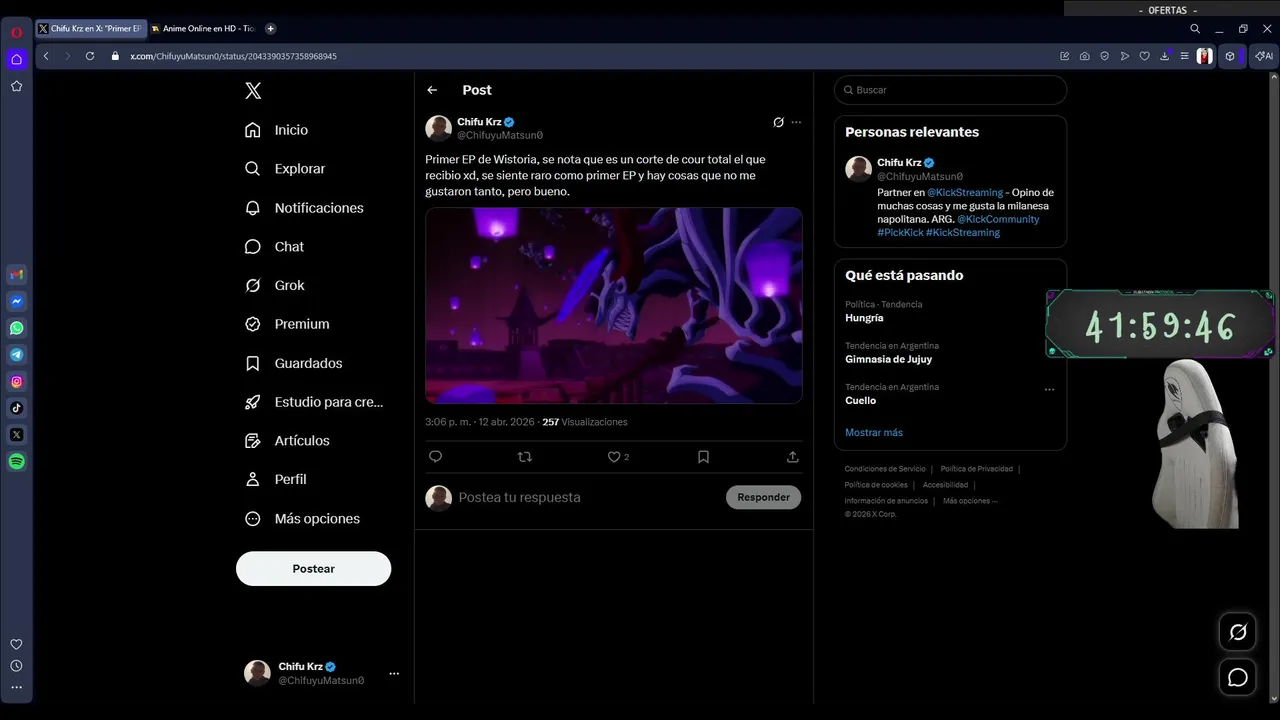View site security padlock info
The height and width of the screenshot is (720, 1280).
click(115, 56)
